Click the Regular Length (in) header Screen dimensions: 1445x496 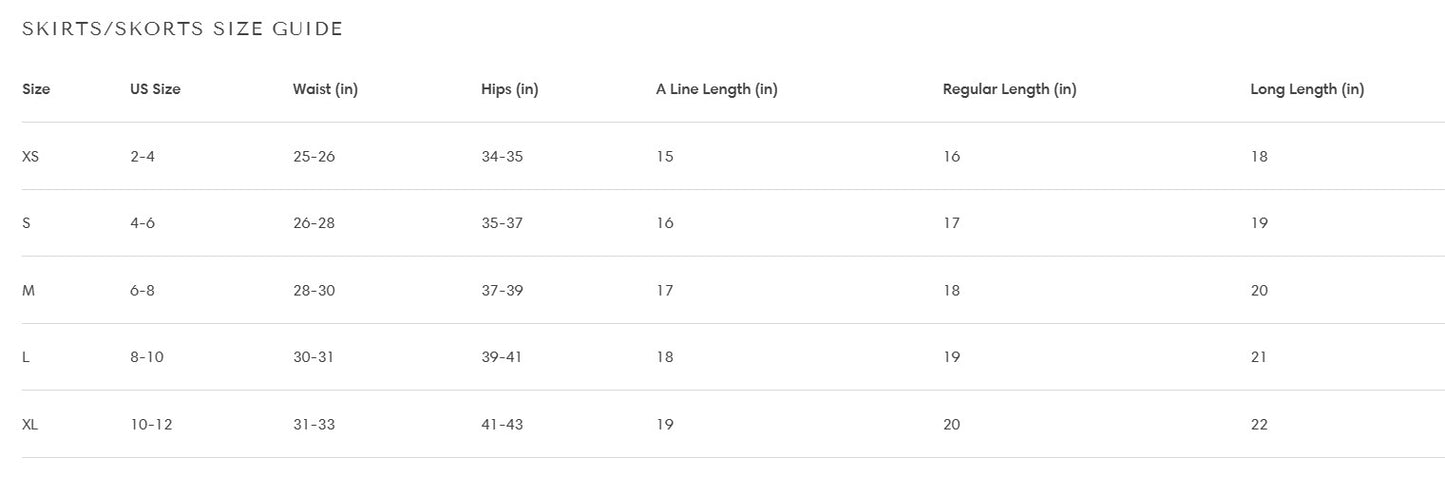click(x=1009, y=89)
